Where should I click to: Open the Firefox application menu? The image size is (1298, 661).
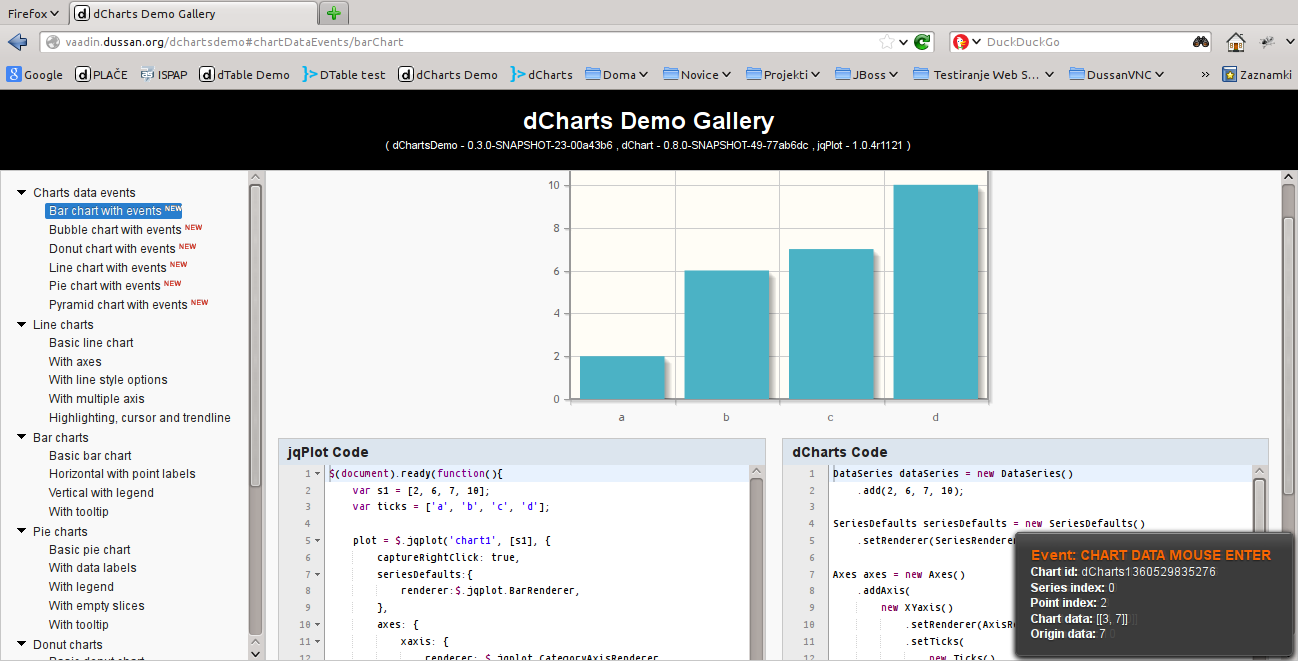(x=33, y=13)
